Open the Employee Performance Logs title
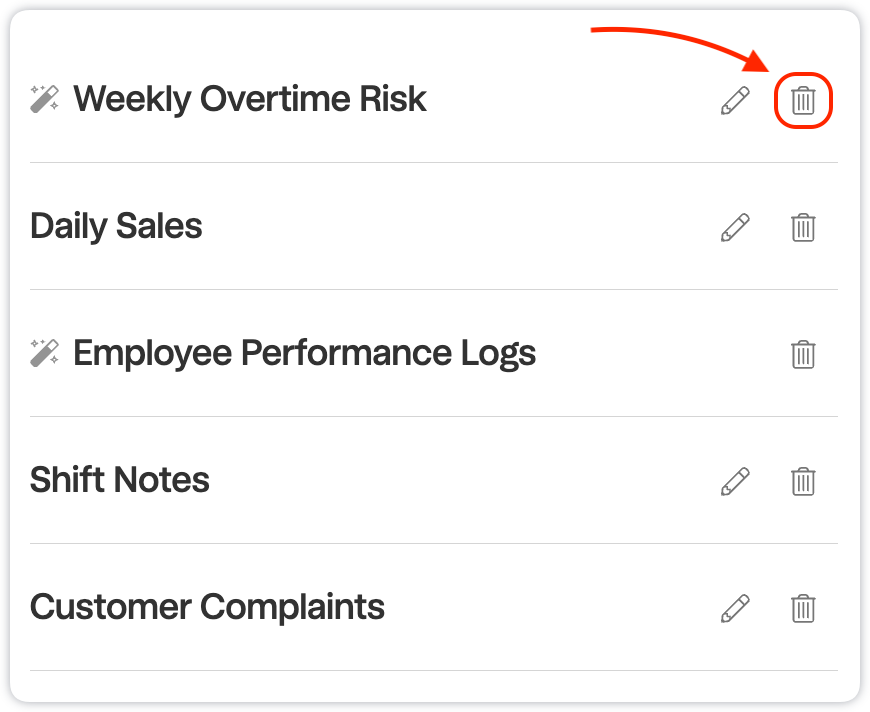The width and height of the screenshot is (870, 712). point(305,354)
